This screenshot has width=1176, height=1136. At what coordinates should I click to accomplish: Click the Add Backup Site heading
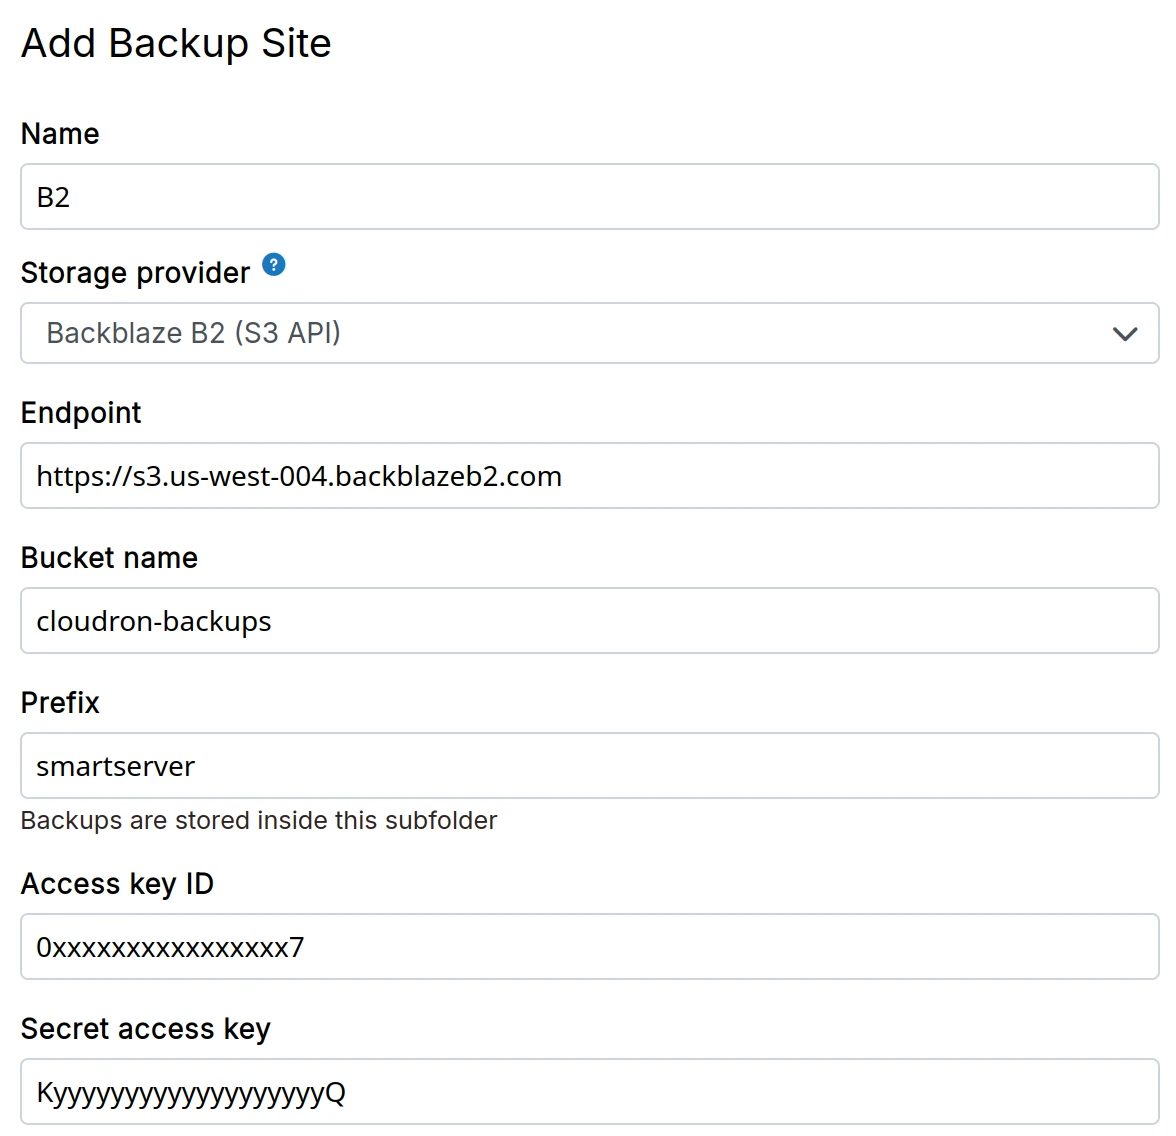coord(176,44)
